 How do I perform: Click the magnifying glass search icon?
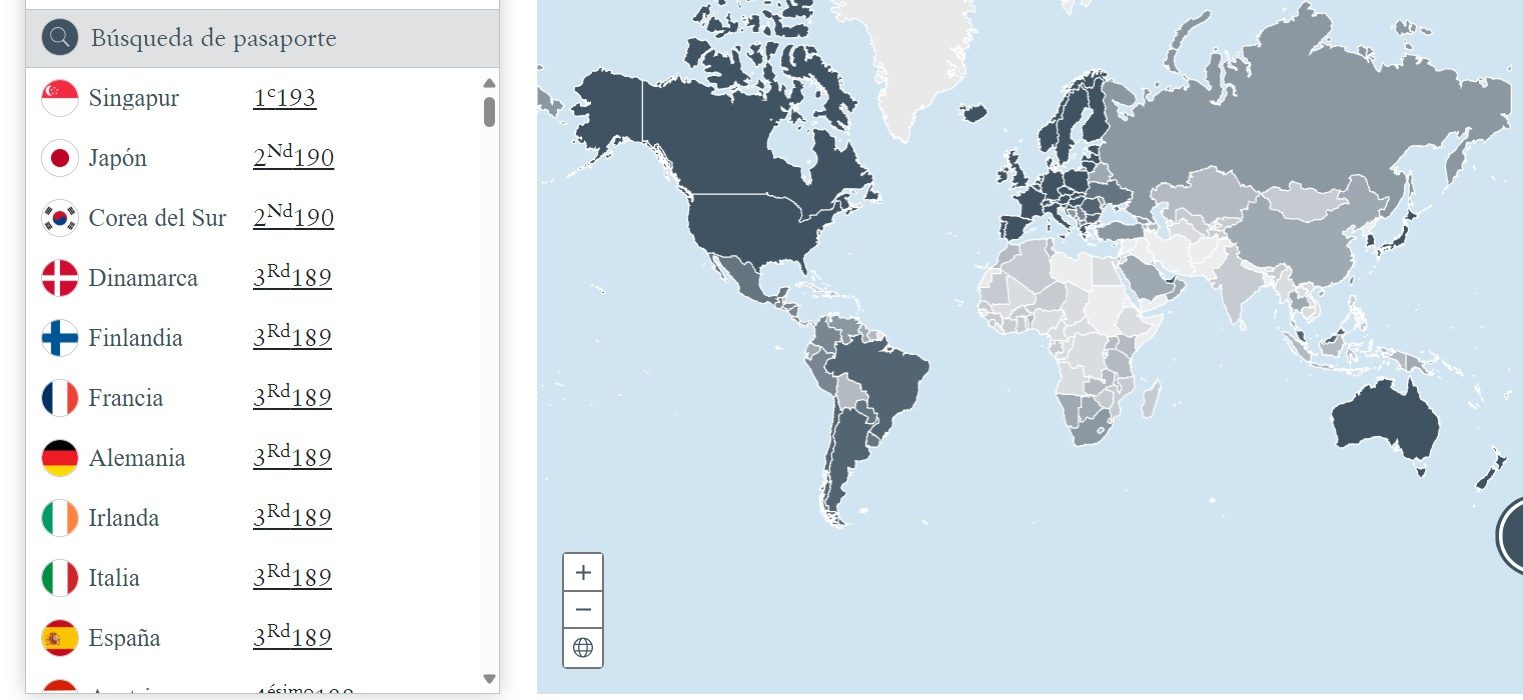click(60, 38)
